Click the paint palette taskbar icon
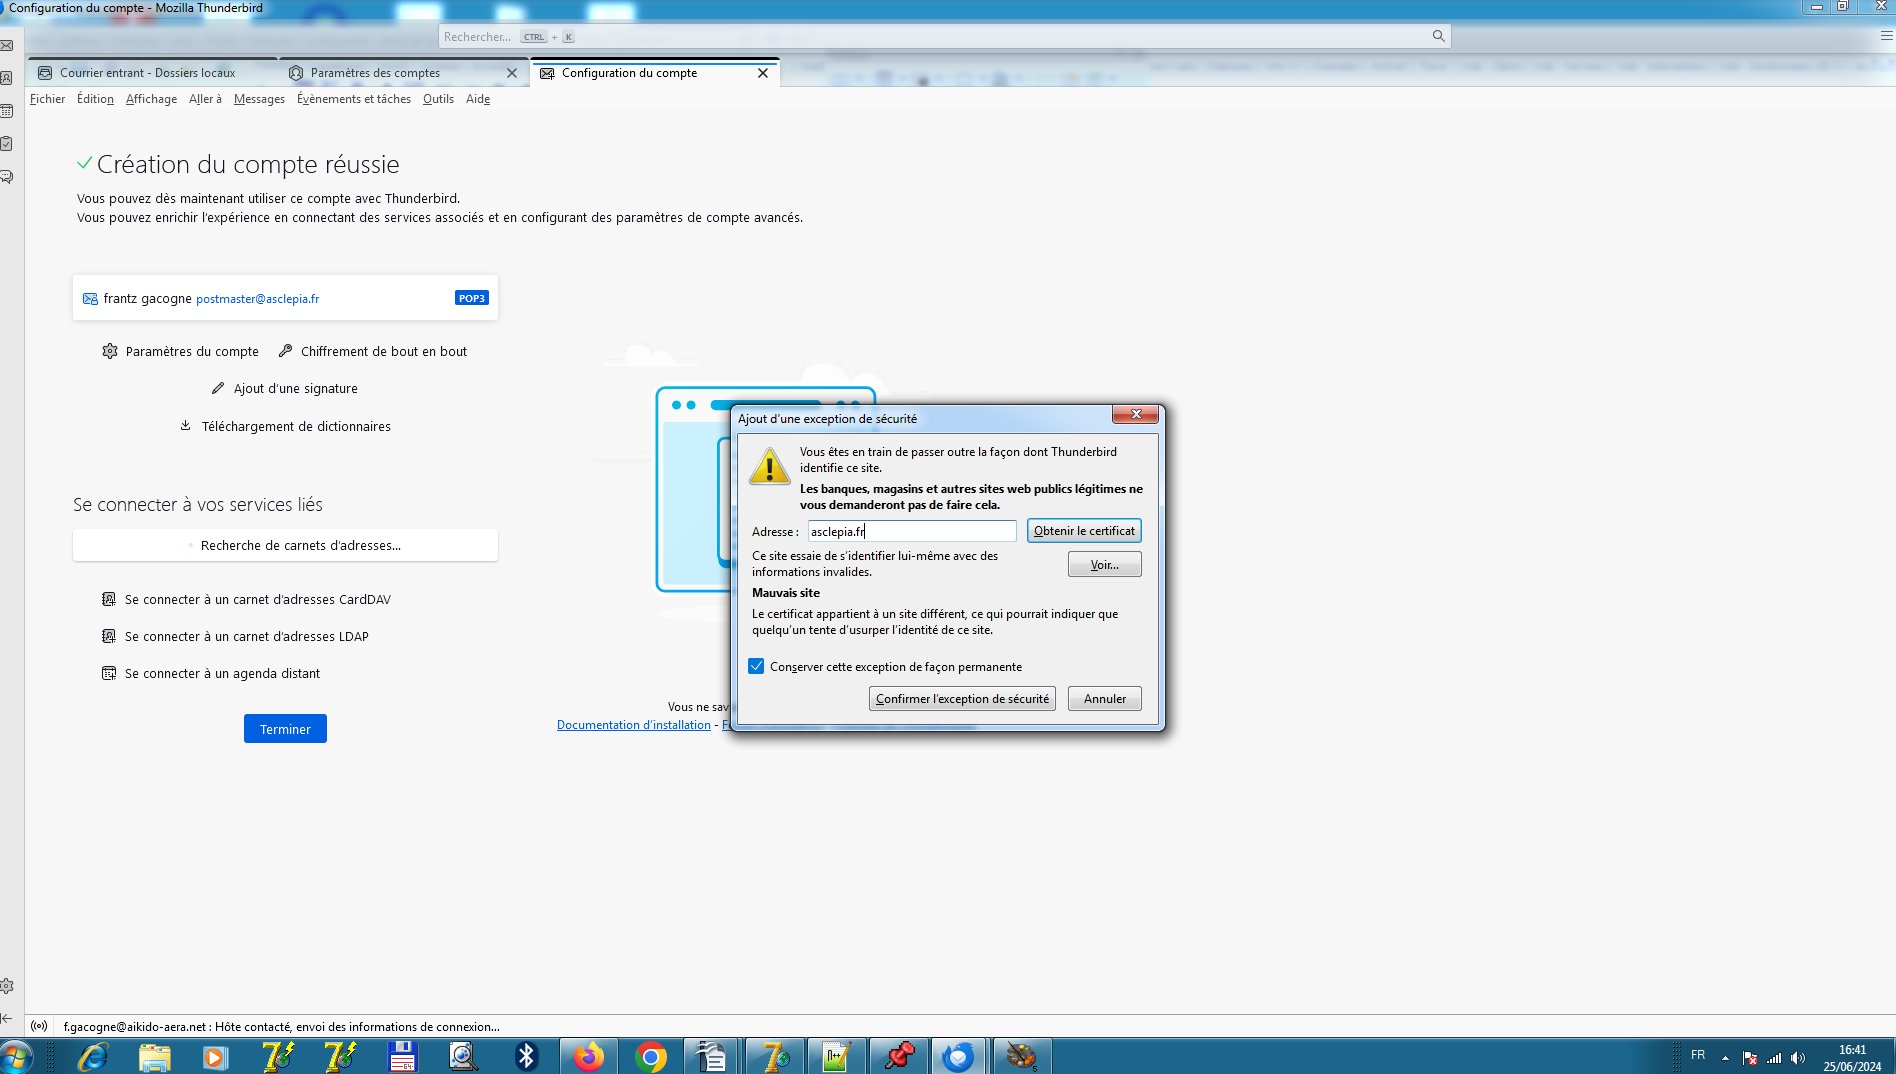This screenshot has height=1074, width=1896. (x=1021, y=1057)
